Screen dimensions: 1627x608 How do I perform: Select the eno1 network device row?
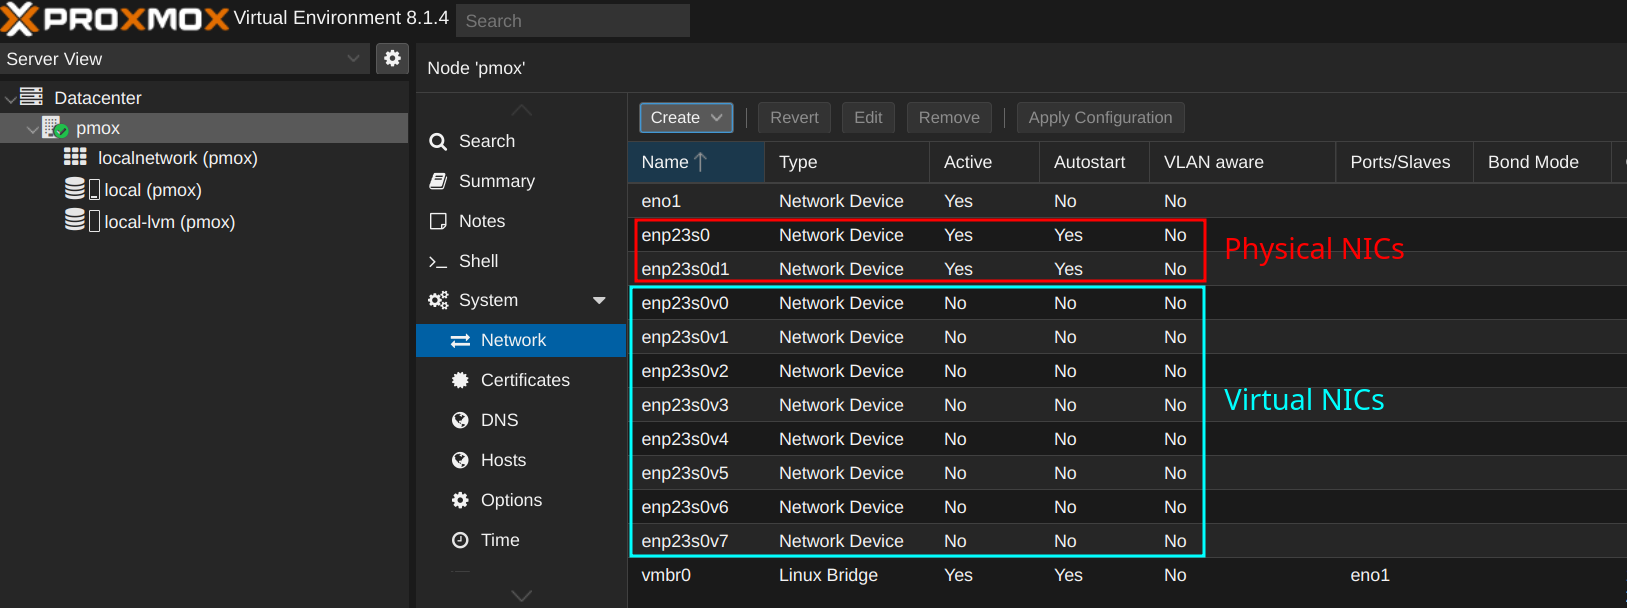pos(1127,201)
